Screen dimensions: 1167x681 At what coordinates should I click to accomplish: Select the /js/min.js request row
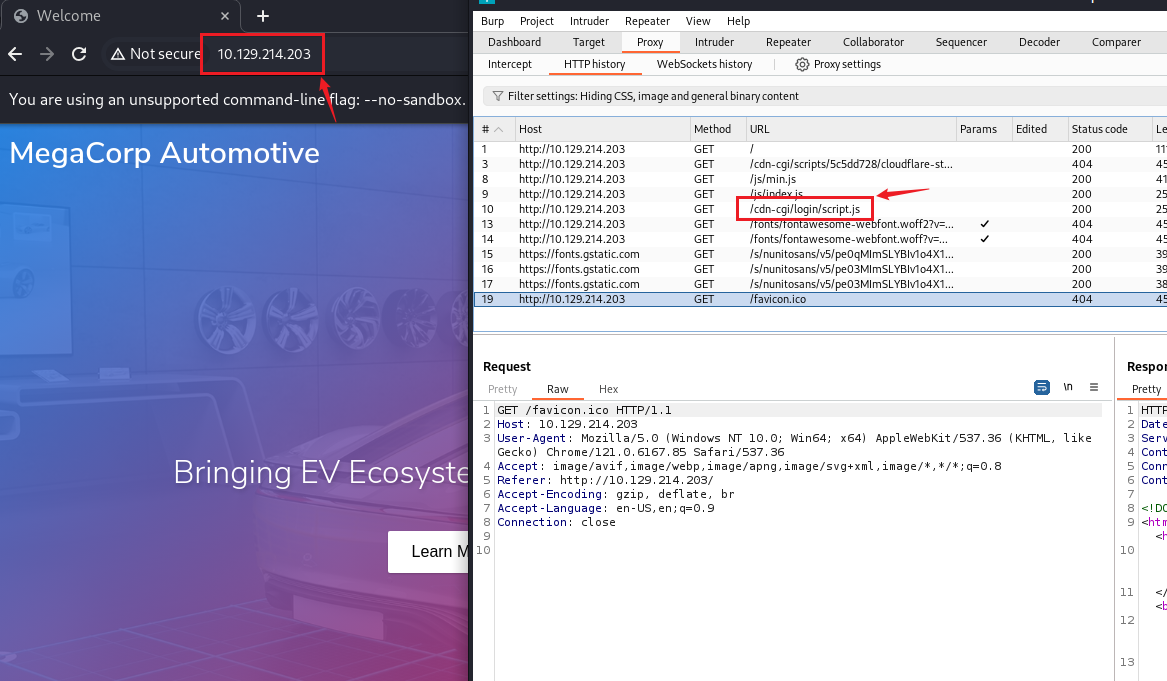pyautogui.click(x=820, y=179)
